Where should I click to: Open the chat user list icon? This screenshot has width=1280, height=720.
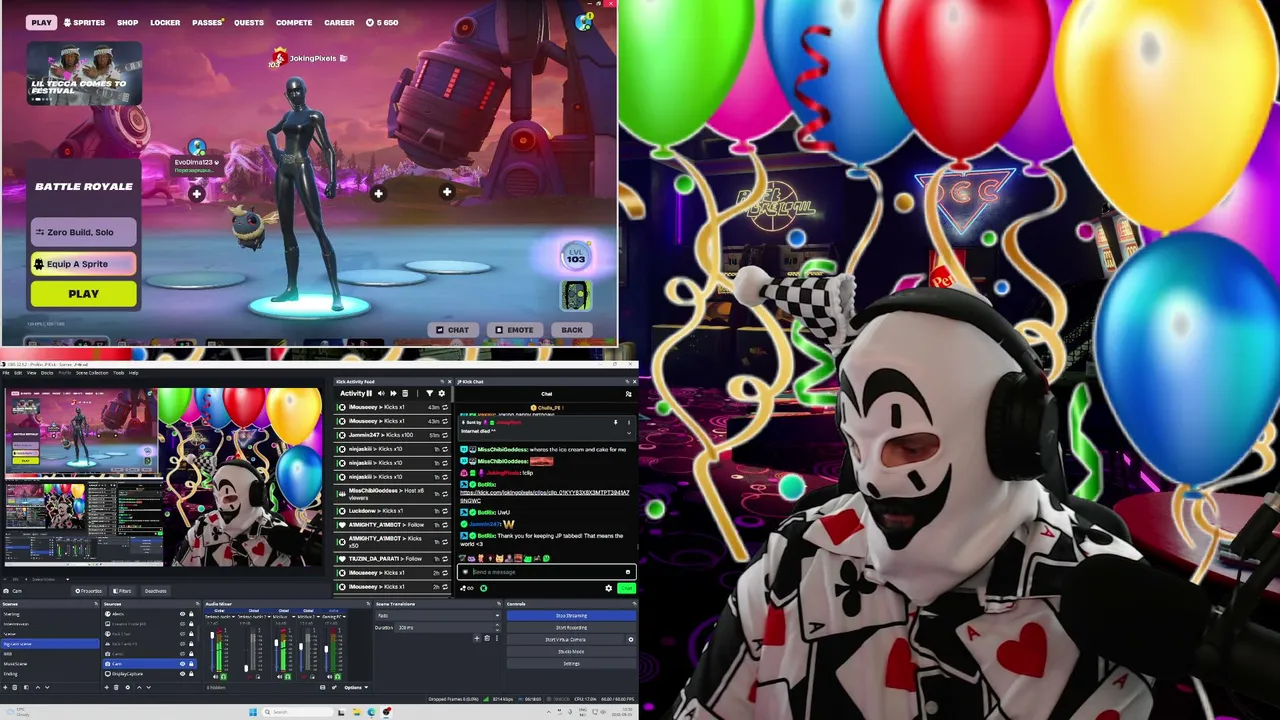pyautogui.click(x=628, y=393)
